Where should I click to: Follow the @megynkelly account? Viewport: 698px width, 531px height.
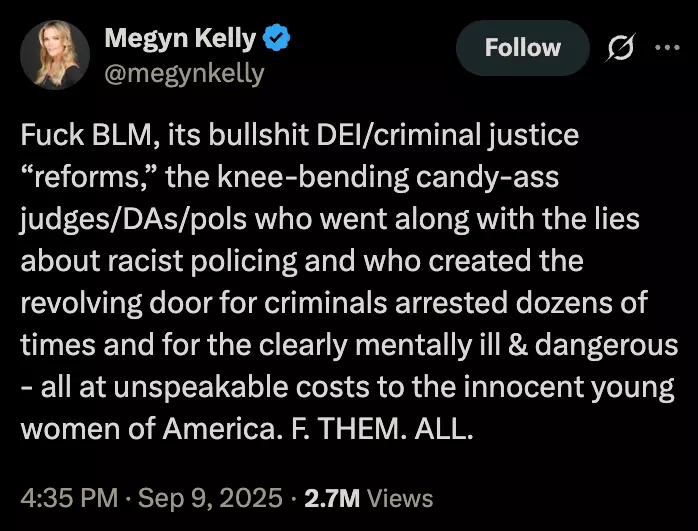point(523,48)
